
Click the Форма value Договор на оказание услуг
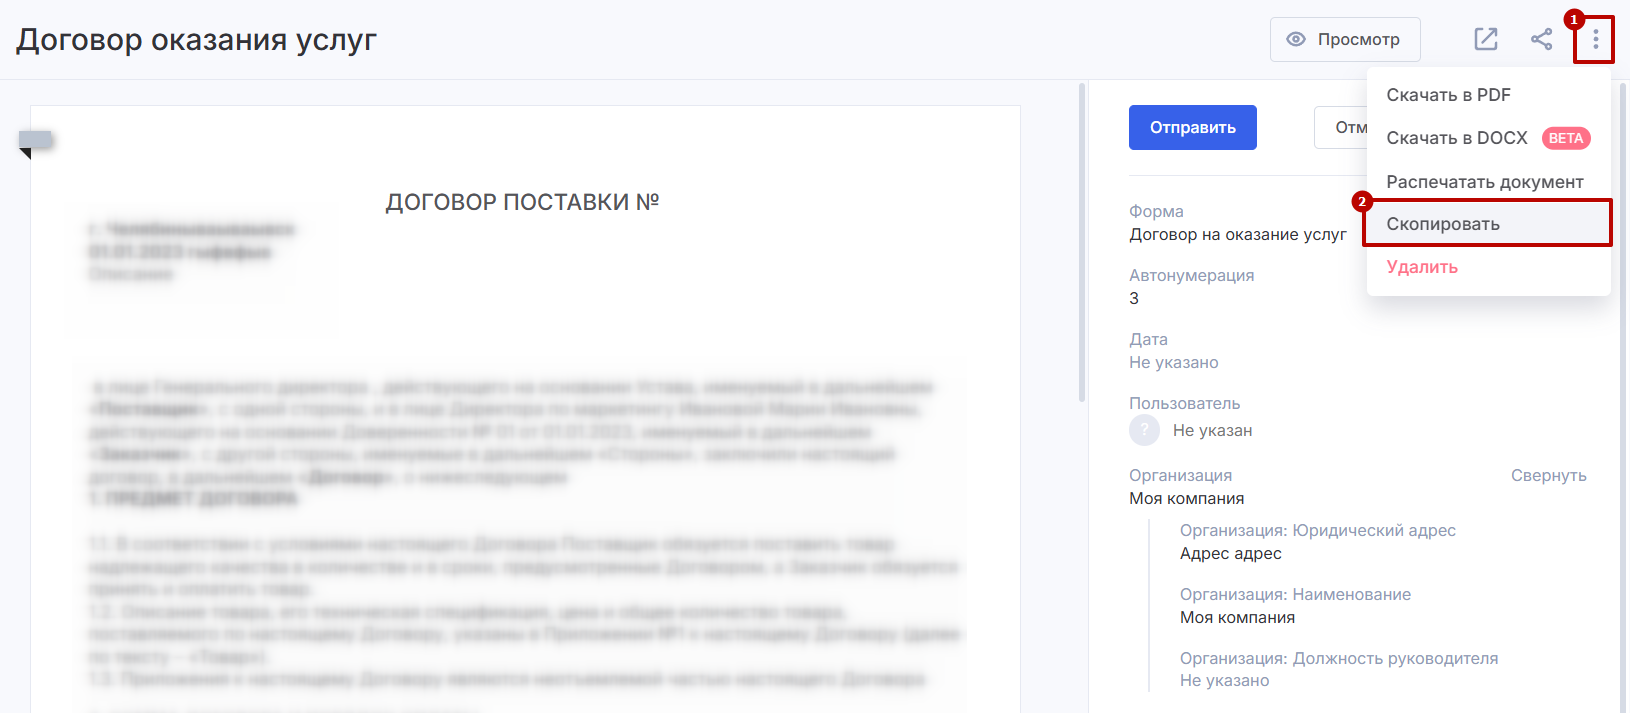[1237, 235]
